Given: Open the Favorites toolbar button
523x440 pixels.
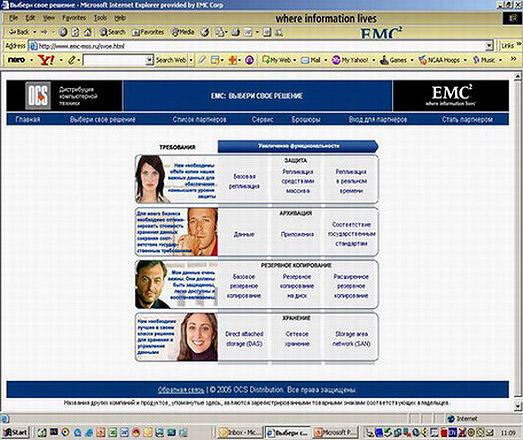Looking at the screenshot, I should click(148, 32).
